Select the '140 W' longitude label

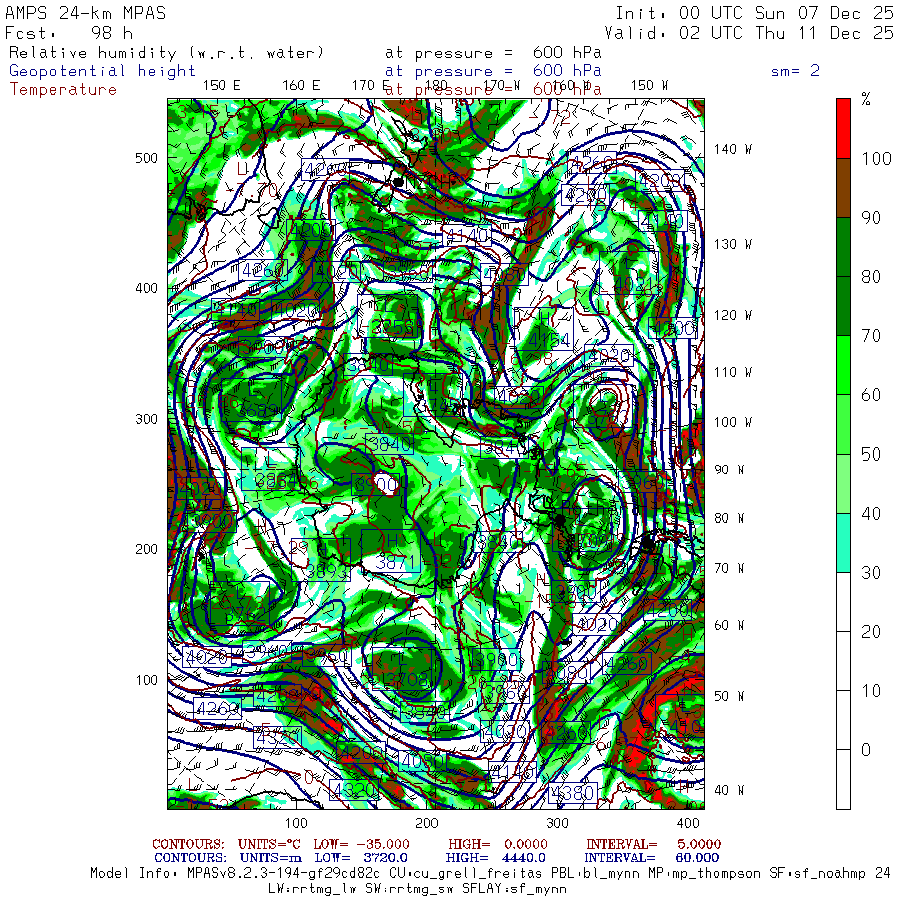733,149
